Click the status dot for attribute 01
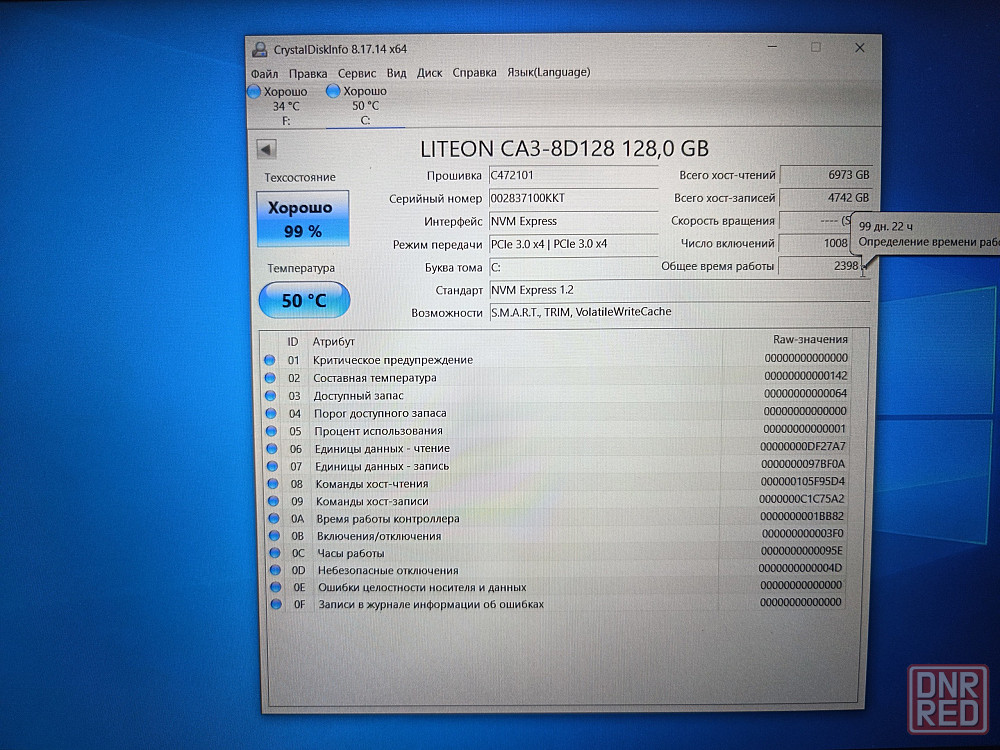 coord(270,360)
